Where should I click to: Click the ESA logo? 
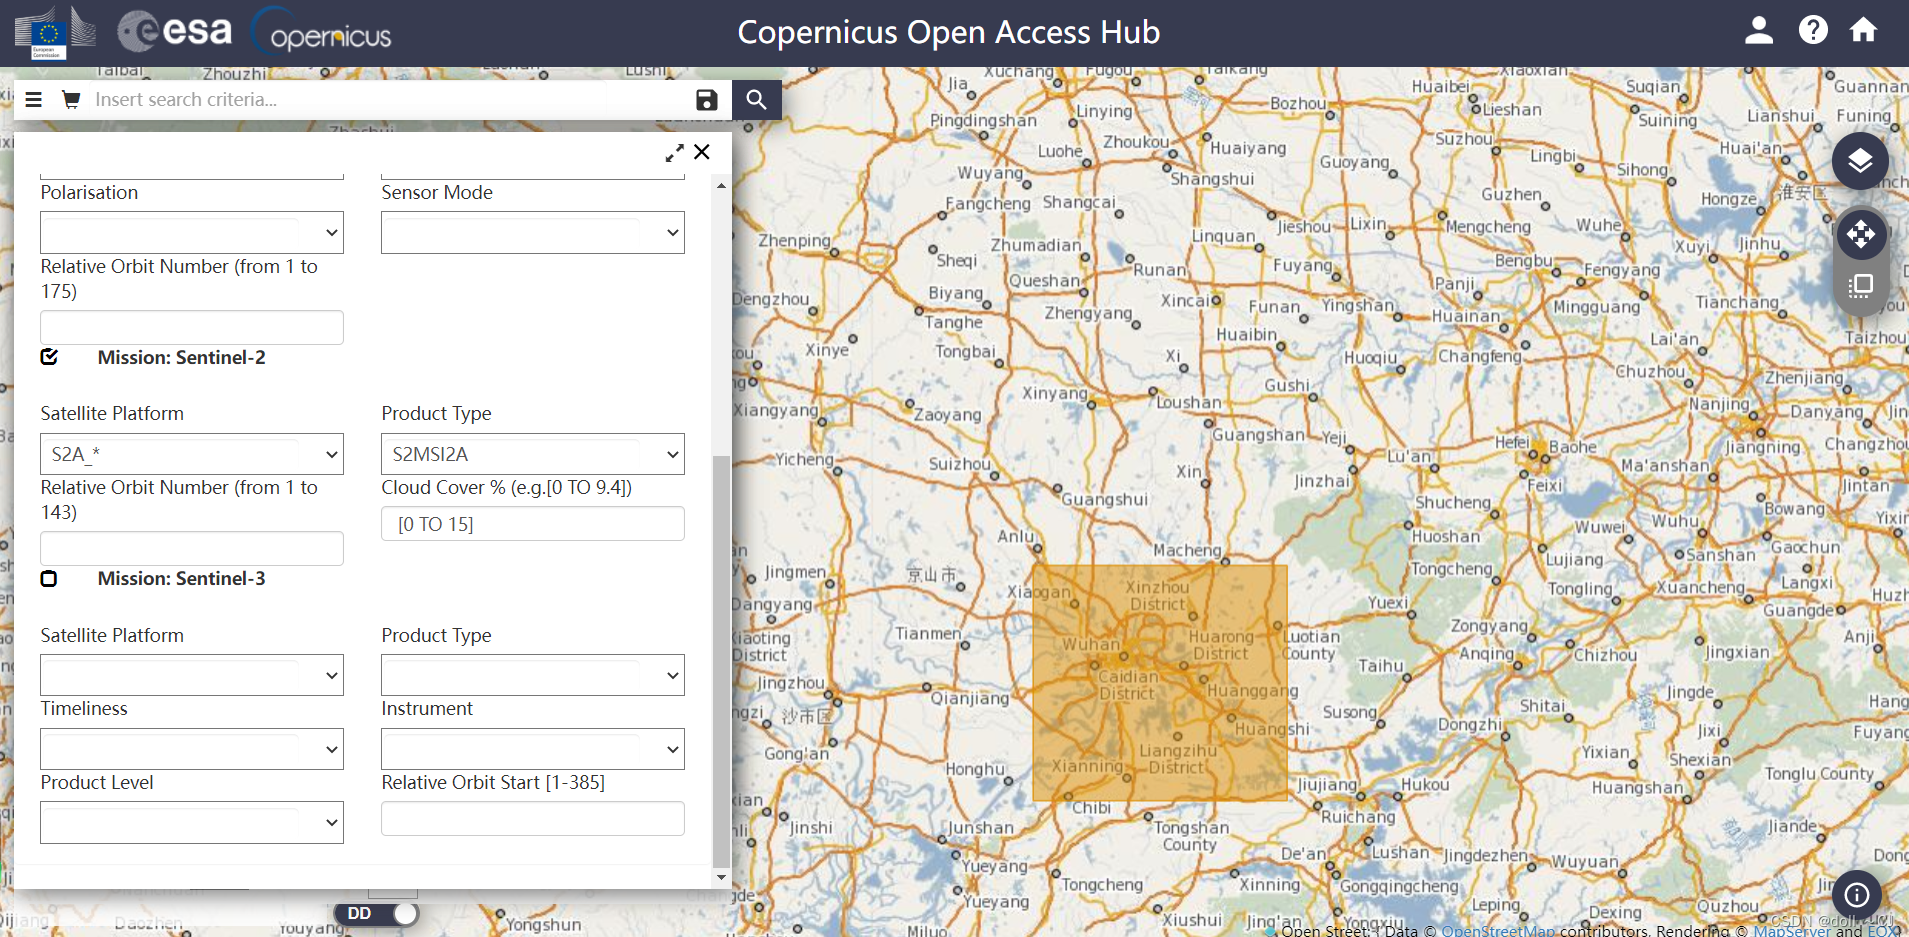[x=175, y=31]
